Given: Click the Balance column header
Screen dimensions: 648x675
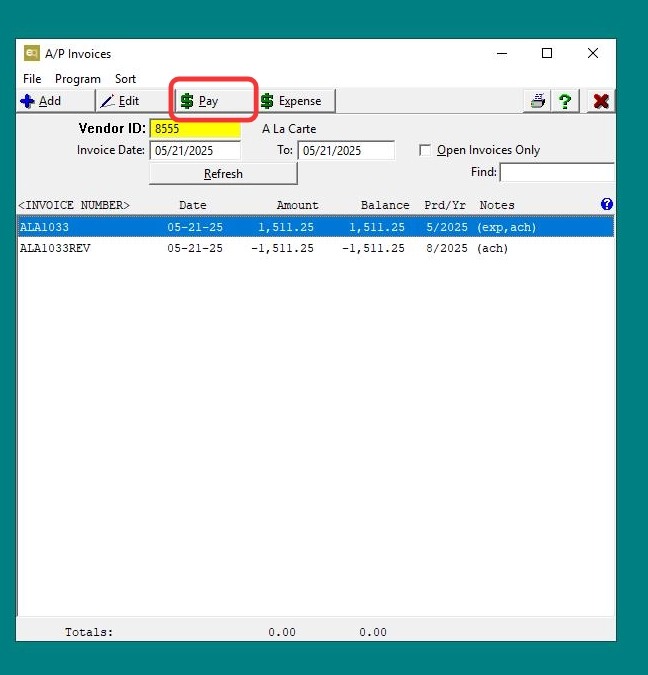Looking at the screenshot, I should coord(385,205).
